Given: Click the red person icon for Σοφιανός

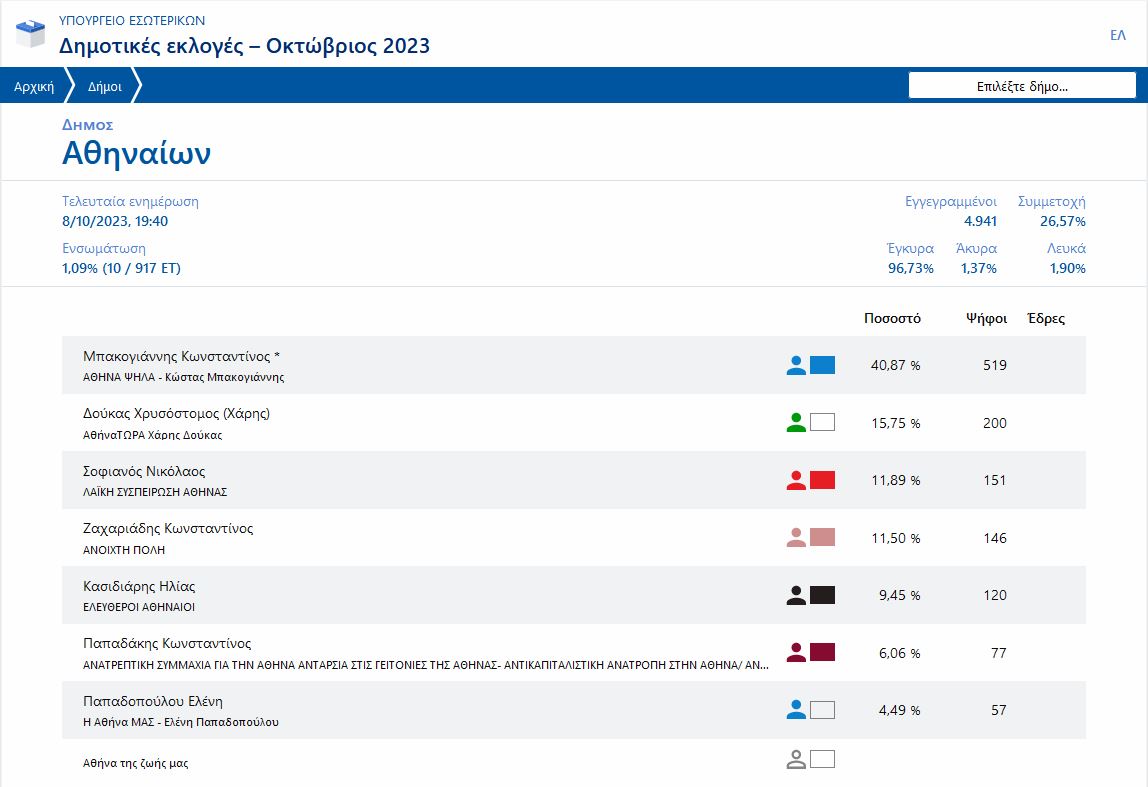Looking at the screenshot, I should point(796,481).
